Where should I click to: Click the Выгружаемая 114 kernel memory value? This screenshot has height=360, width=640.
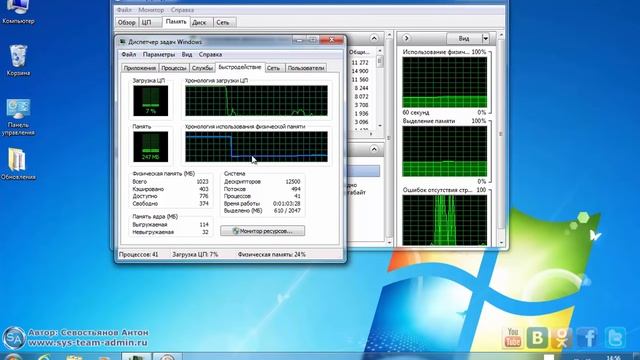pyautogui.click(x=204, y=225)
